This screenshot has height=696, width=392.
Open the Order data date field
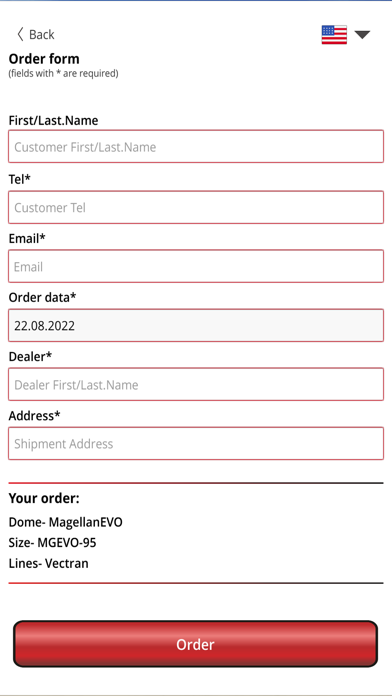tap(196, 325)
